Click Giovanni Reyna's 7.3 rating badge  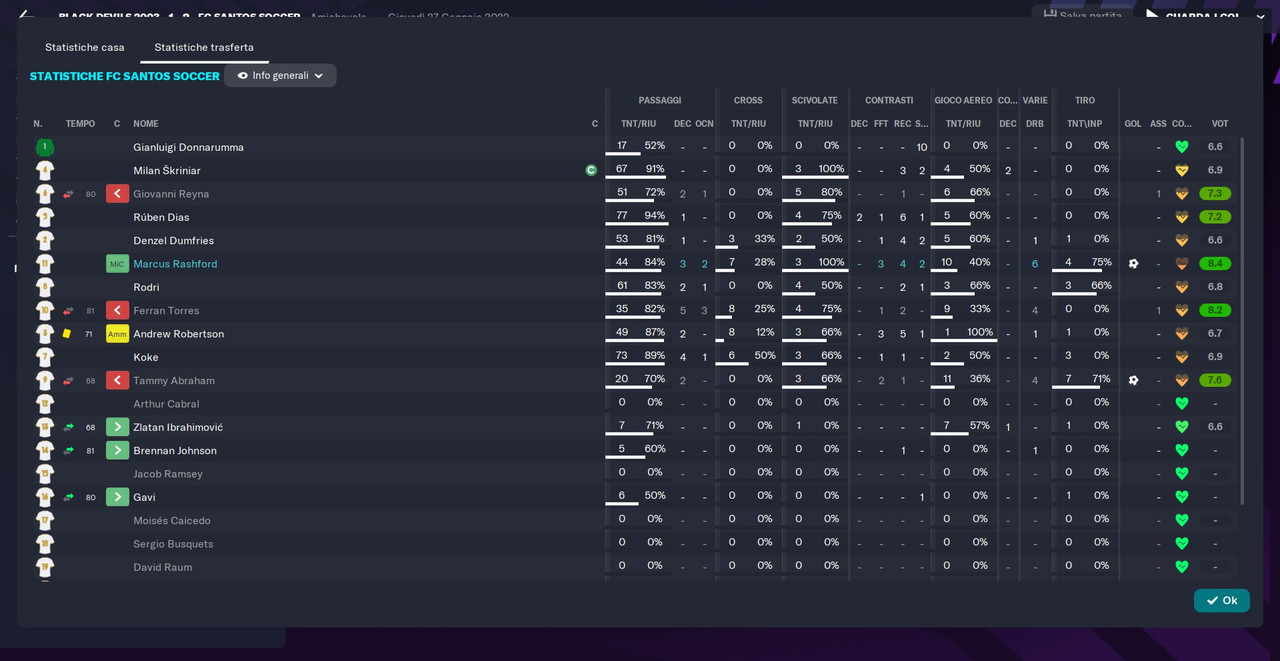1215,194
